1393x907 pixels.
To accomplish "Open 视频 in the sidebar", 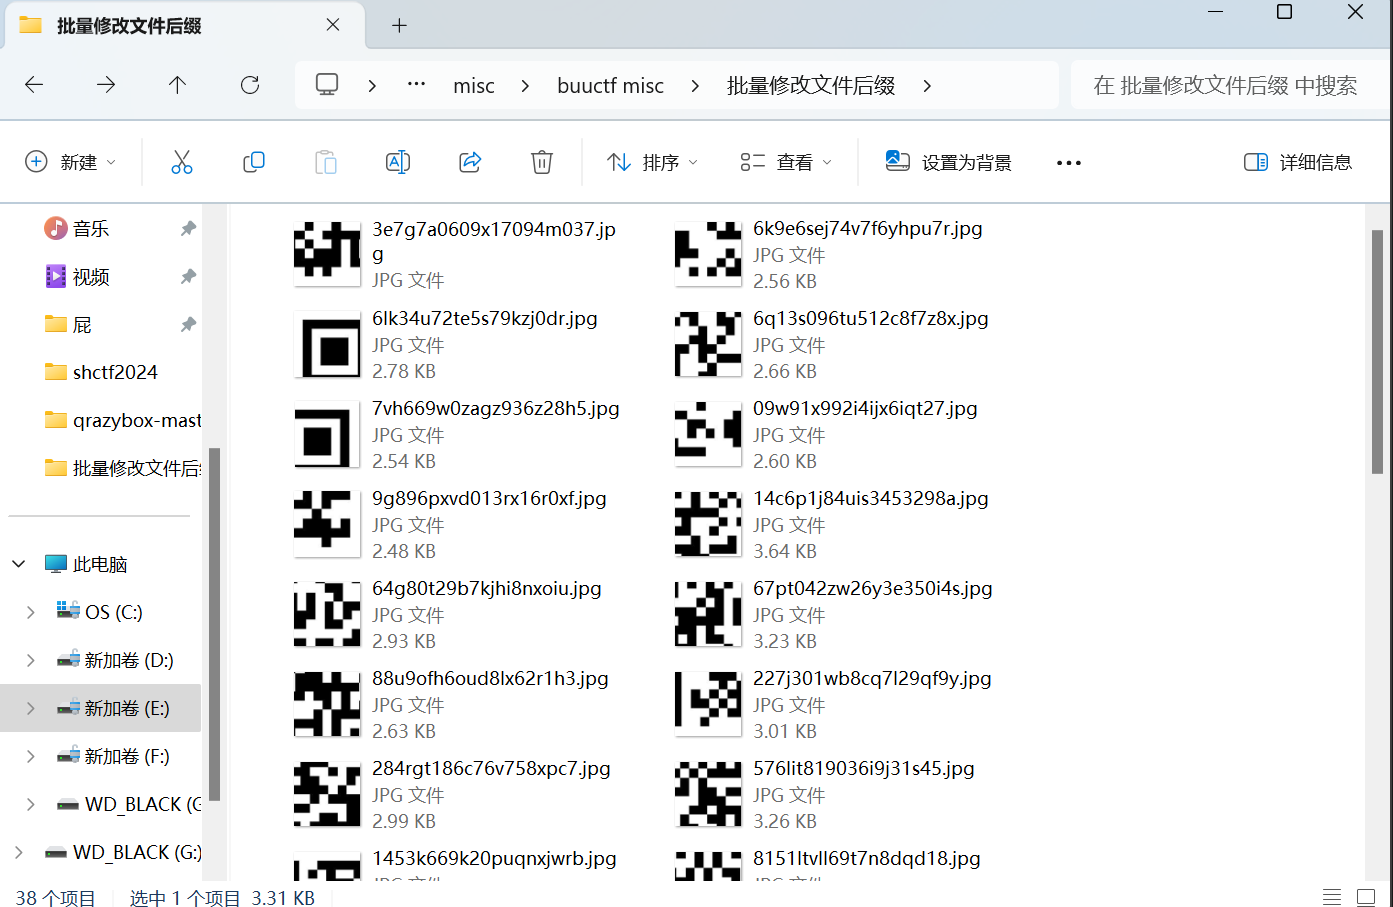I will (x=91, y=276).
